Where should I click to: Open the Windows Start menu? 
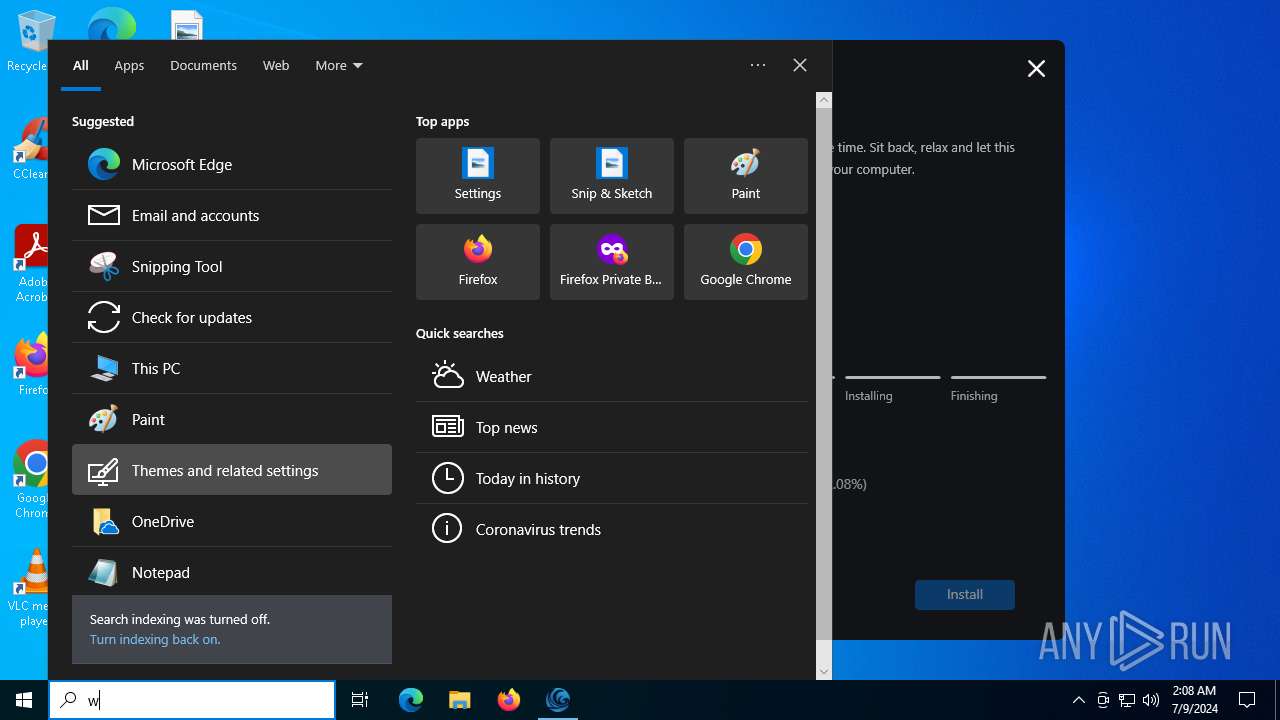pos(24,700)
